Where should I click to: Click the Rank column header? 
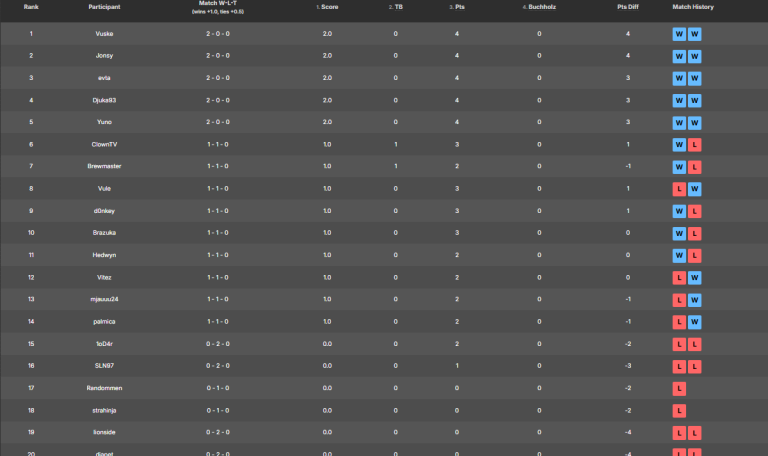[31, 7]
